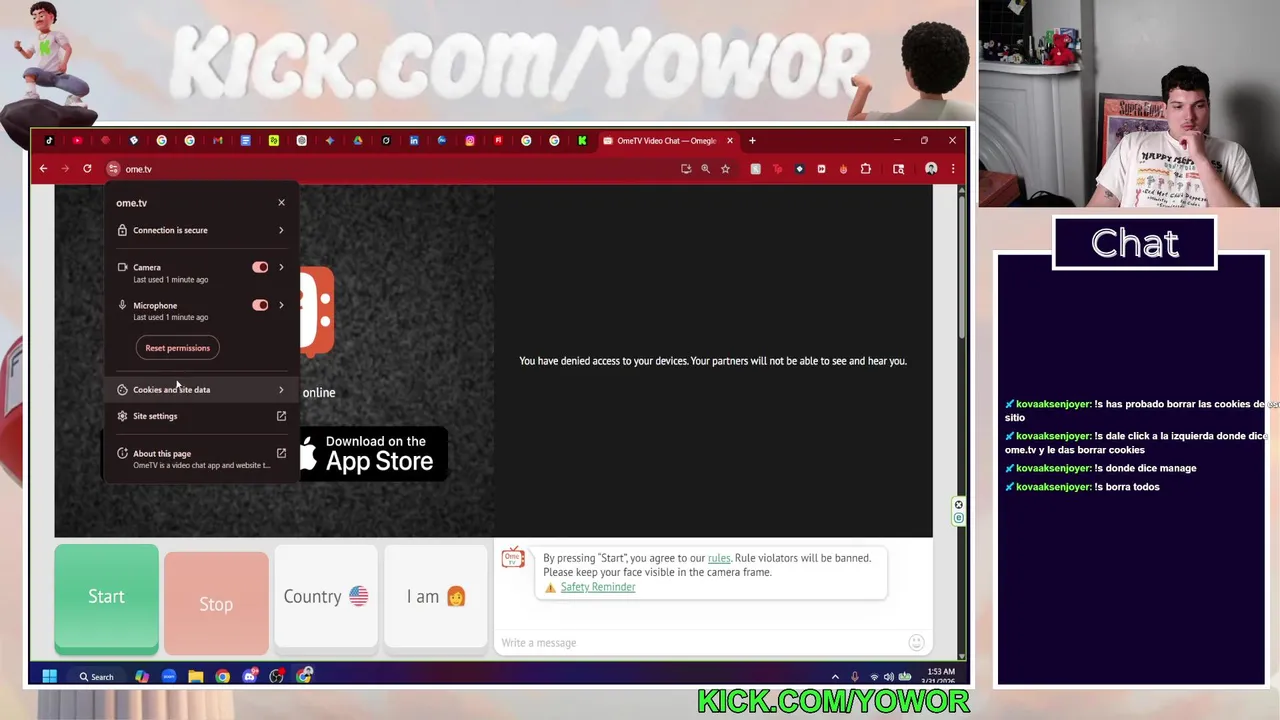Click the Start button
The width and height of the screenshot is (1280, 720).
106,597
